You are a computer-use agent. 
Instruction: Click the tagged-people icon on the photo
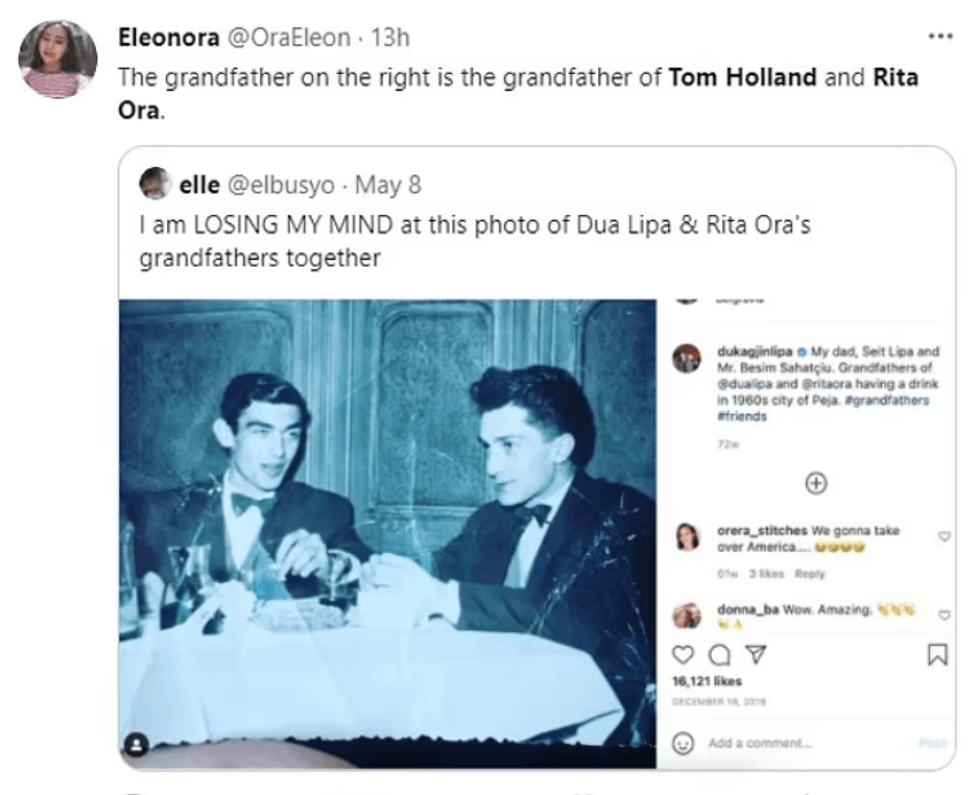136,744
